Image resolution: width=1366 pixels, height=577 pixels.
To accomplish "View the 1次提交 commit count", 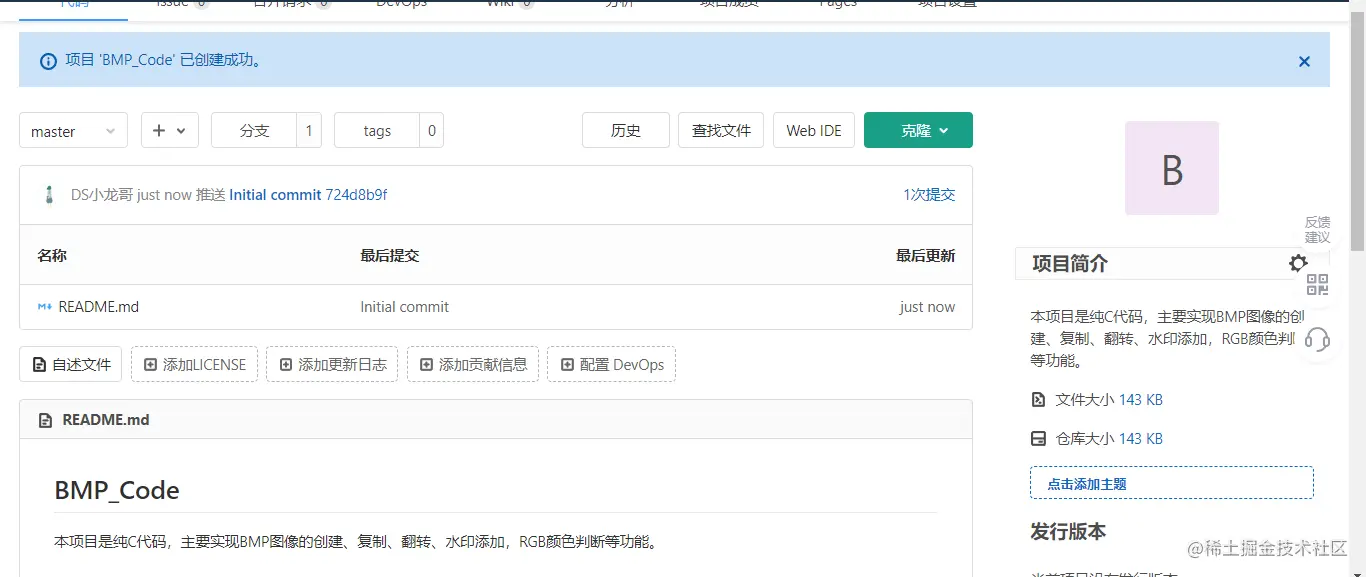I will point(929,195).
